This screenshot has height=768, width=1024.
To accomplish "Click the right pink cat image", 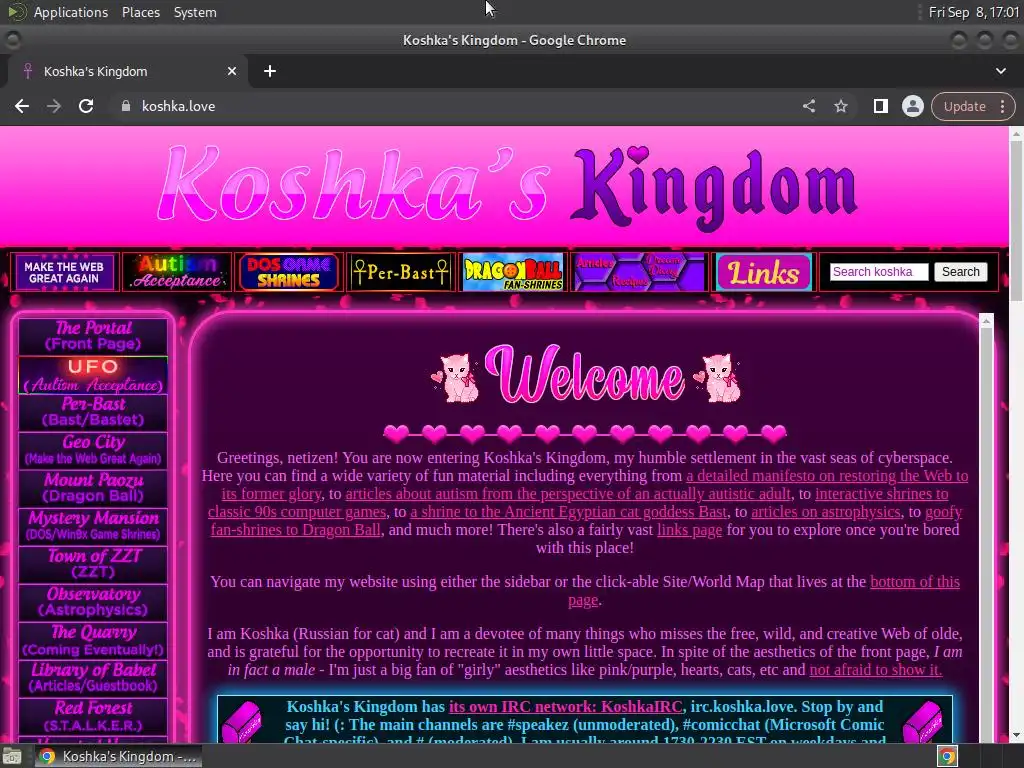I will click(x=718, y=379).
